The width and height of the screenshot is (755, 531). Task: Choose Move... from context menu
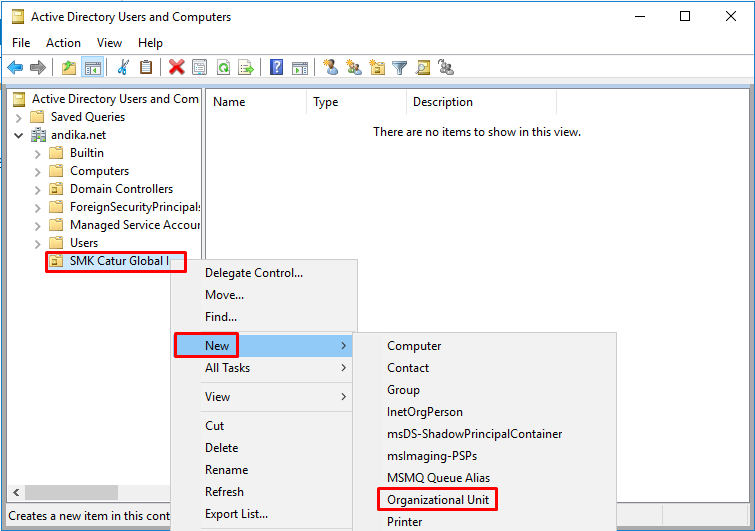(x=263, y=295)
